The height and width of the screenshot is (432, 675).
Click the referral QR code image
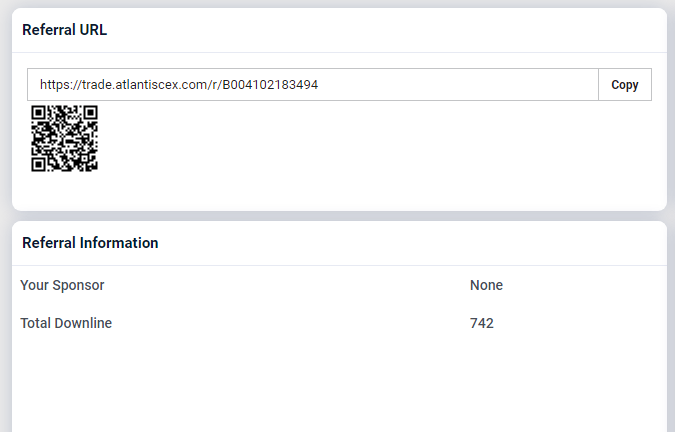[64, 139]
